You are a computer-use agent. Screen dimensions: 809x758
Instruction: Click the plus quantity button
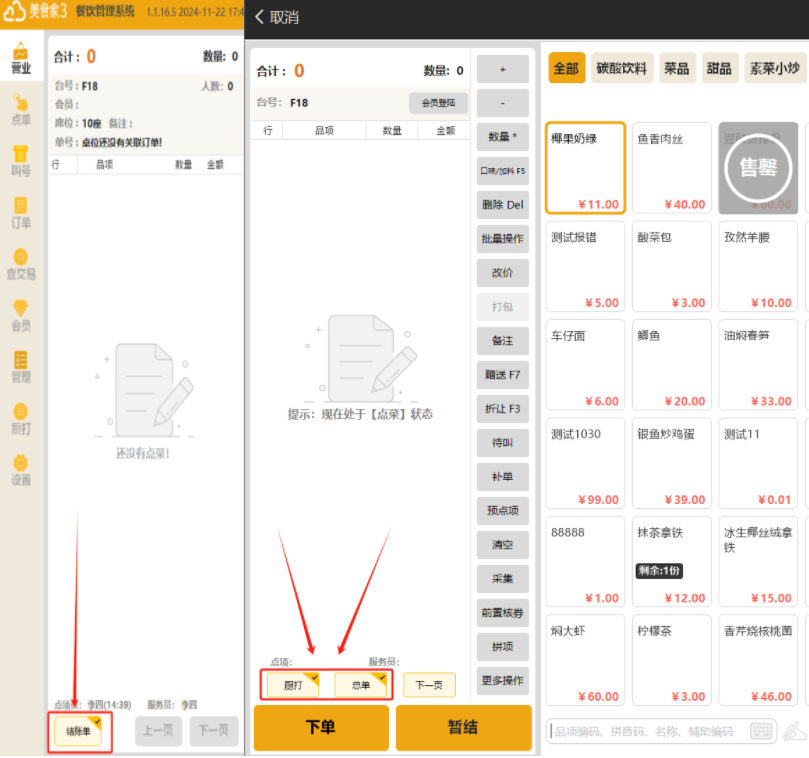[x=503, y=69]
